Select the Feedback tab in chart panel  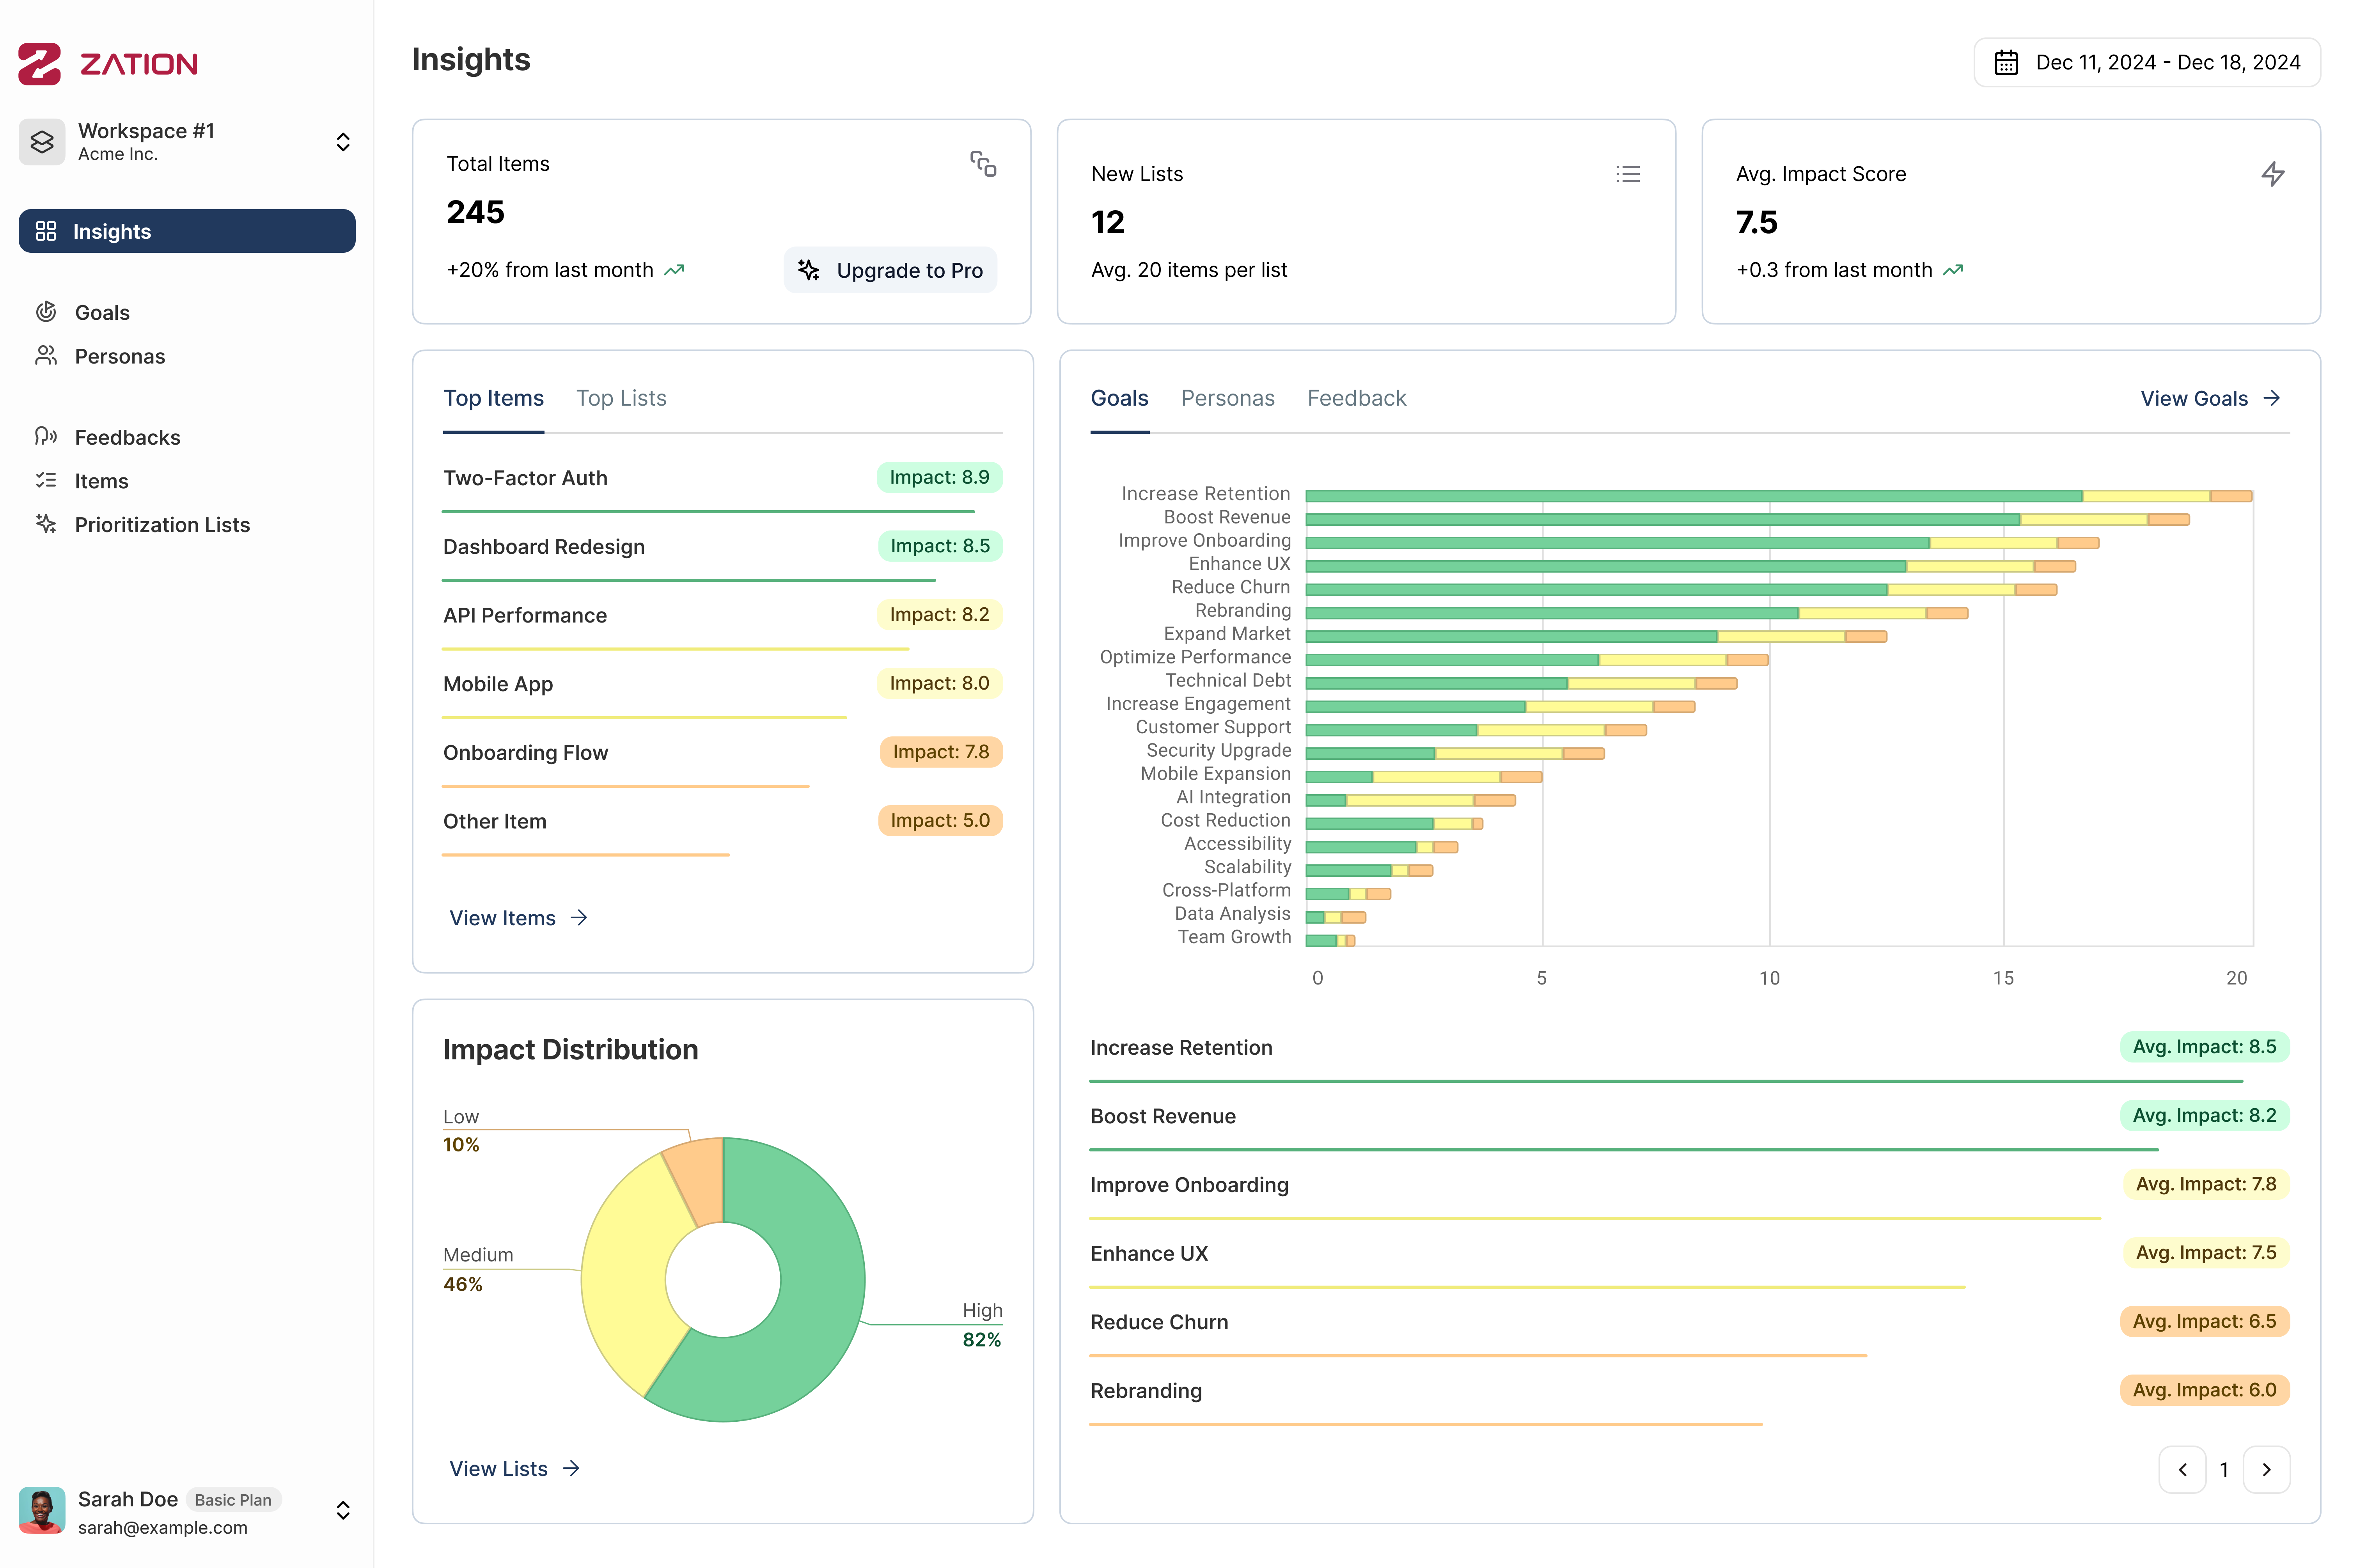(1356, 398)
